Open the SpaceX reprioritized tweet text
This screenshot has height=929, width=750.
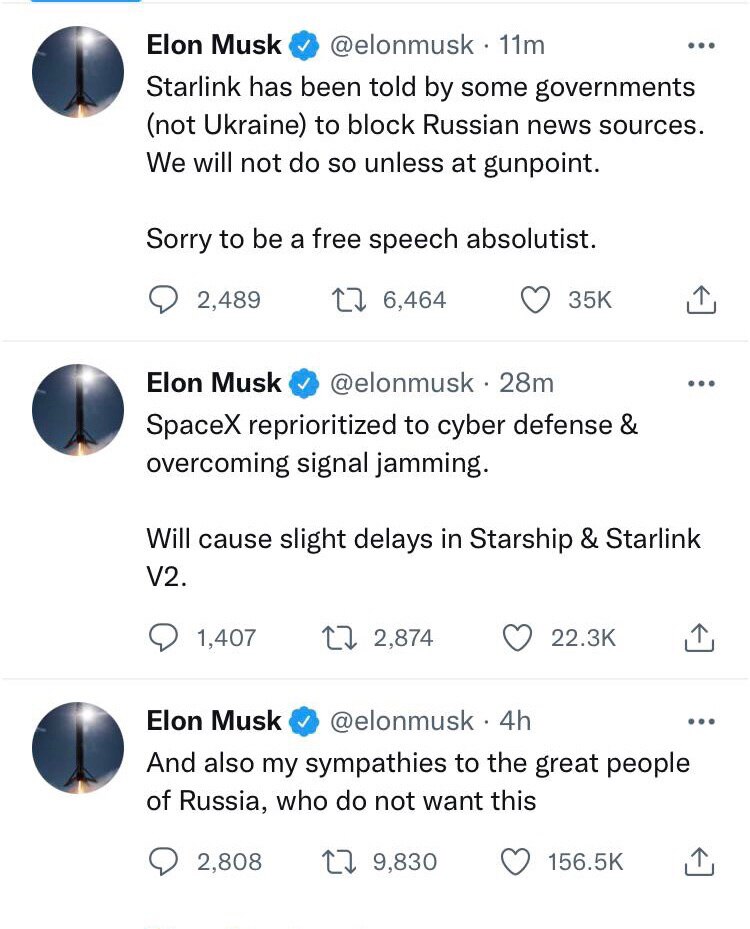[x=392, y=444]
